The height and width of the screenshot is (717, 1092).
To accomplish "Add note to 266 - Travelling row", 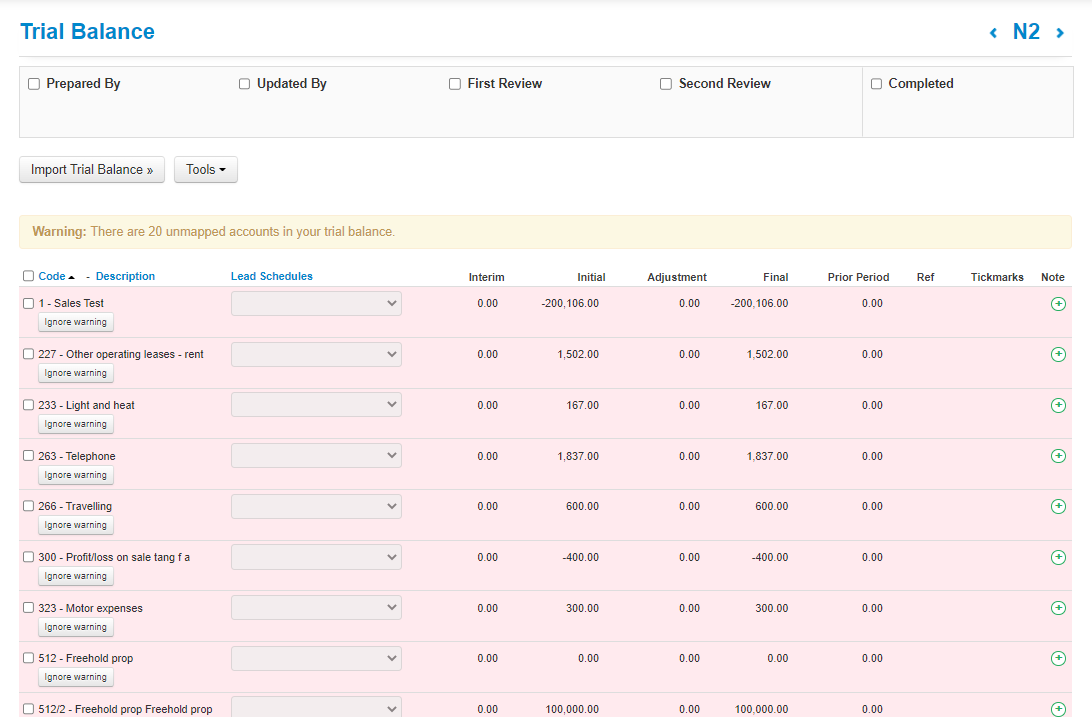I will [1058, 506].
